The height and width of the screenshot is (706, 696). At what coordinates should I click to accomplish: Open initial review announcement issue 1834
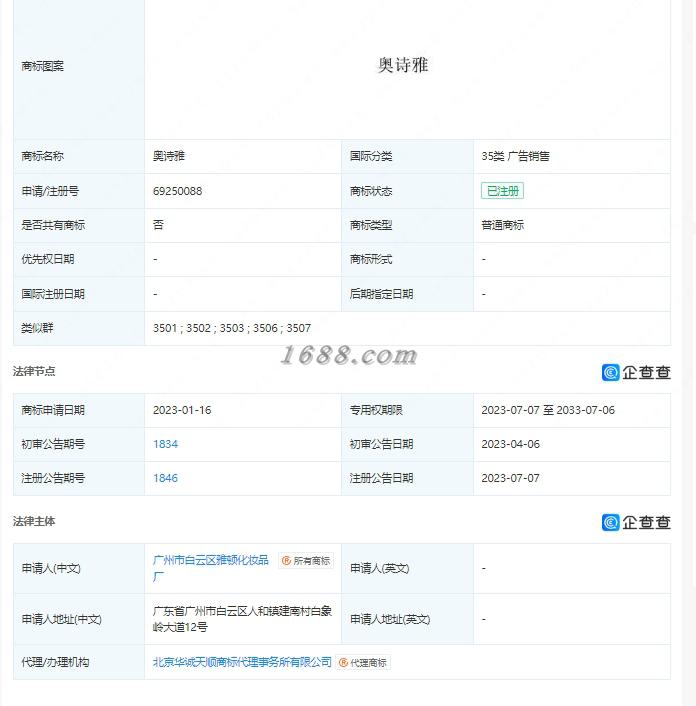pyautogui.click(x=165, y=444)
